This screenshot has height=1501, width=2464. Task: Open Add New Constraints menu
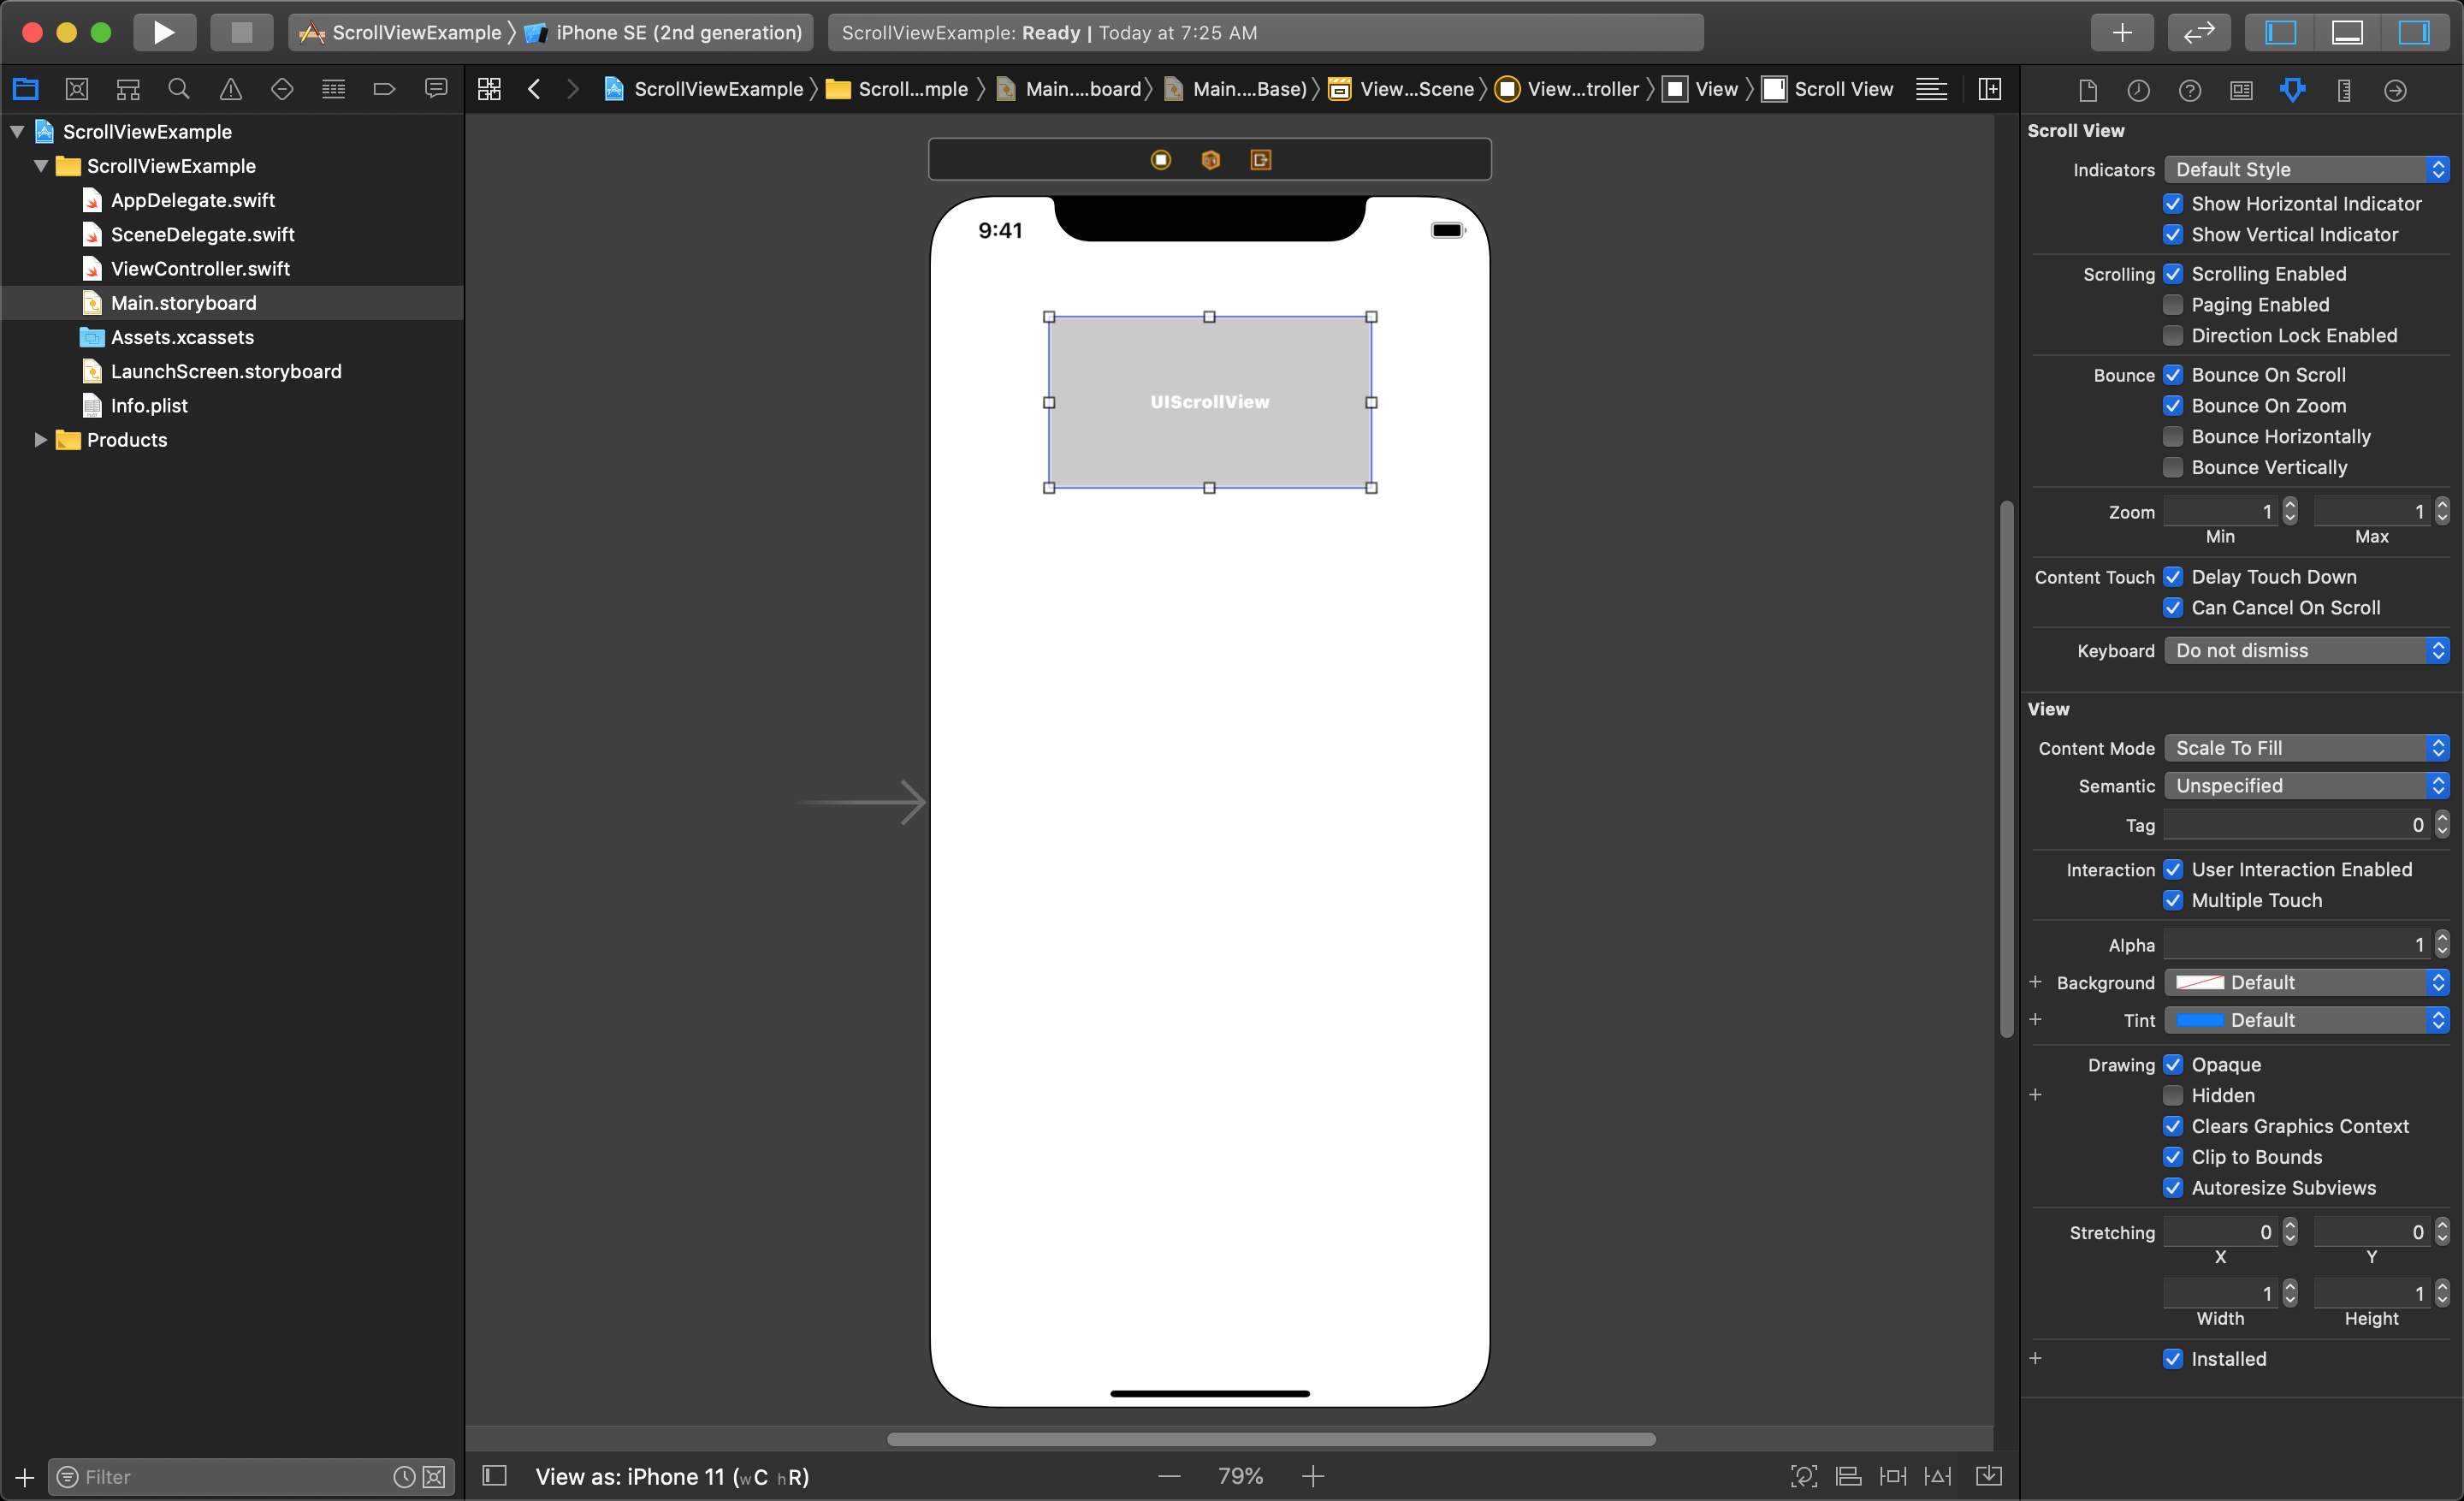[1893, 1476]
